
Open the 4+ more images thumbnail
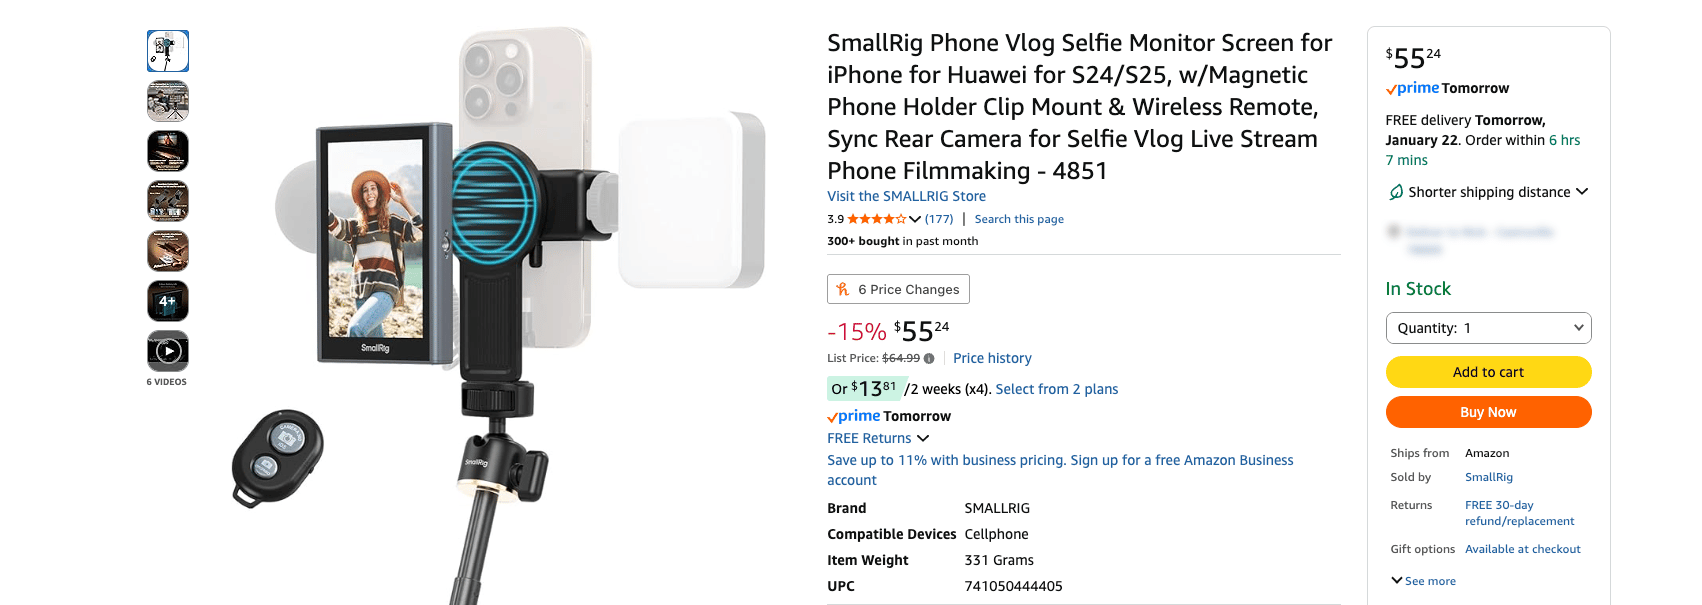click(168, 301)
